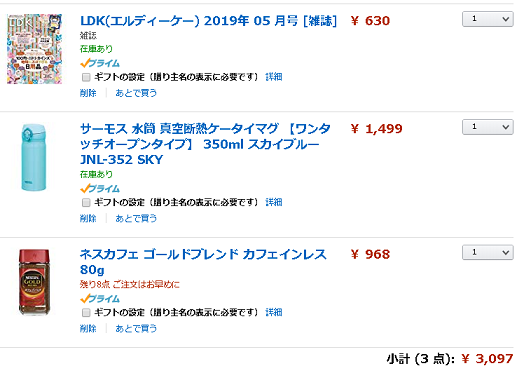Viewport: 531px width, 373px height.
Task: Click the Nescafe Gold Blend jar image
Action: click(x=34, y=282)
